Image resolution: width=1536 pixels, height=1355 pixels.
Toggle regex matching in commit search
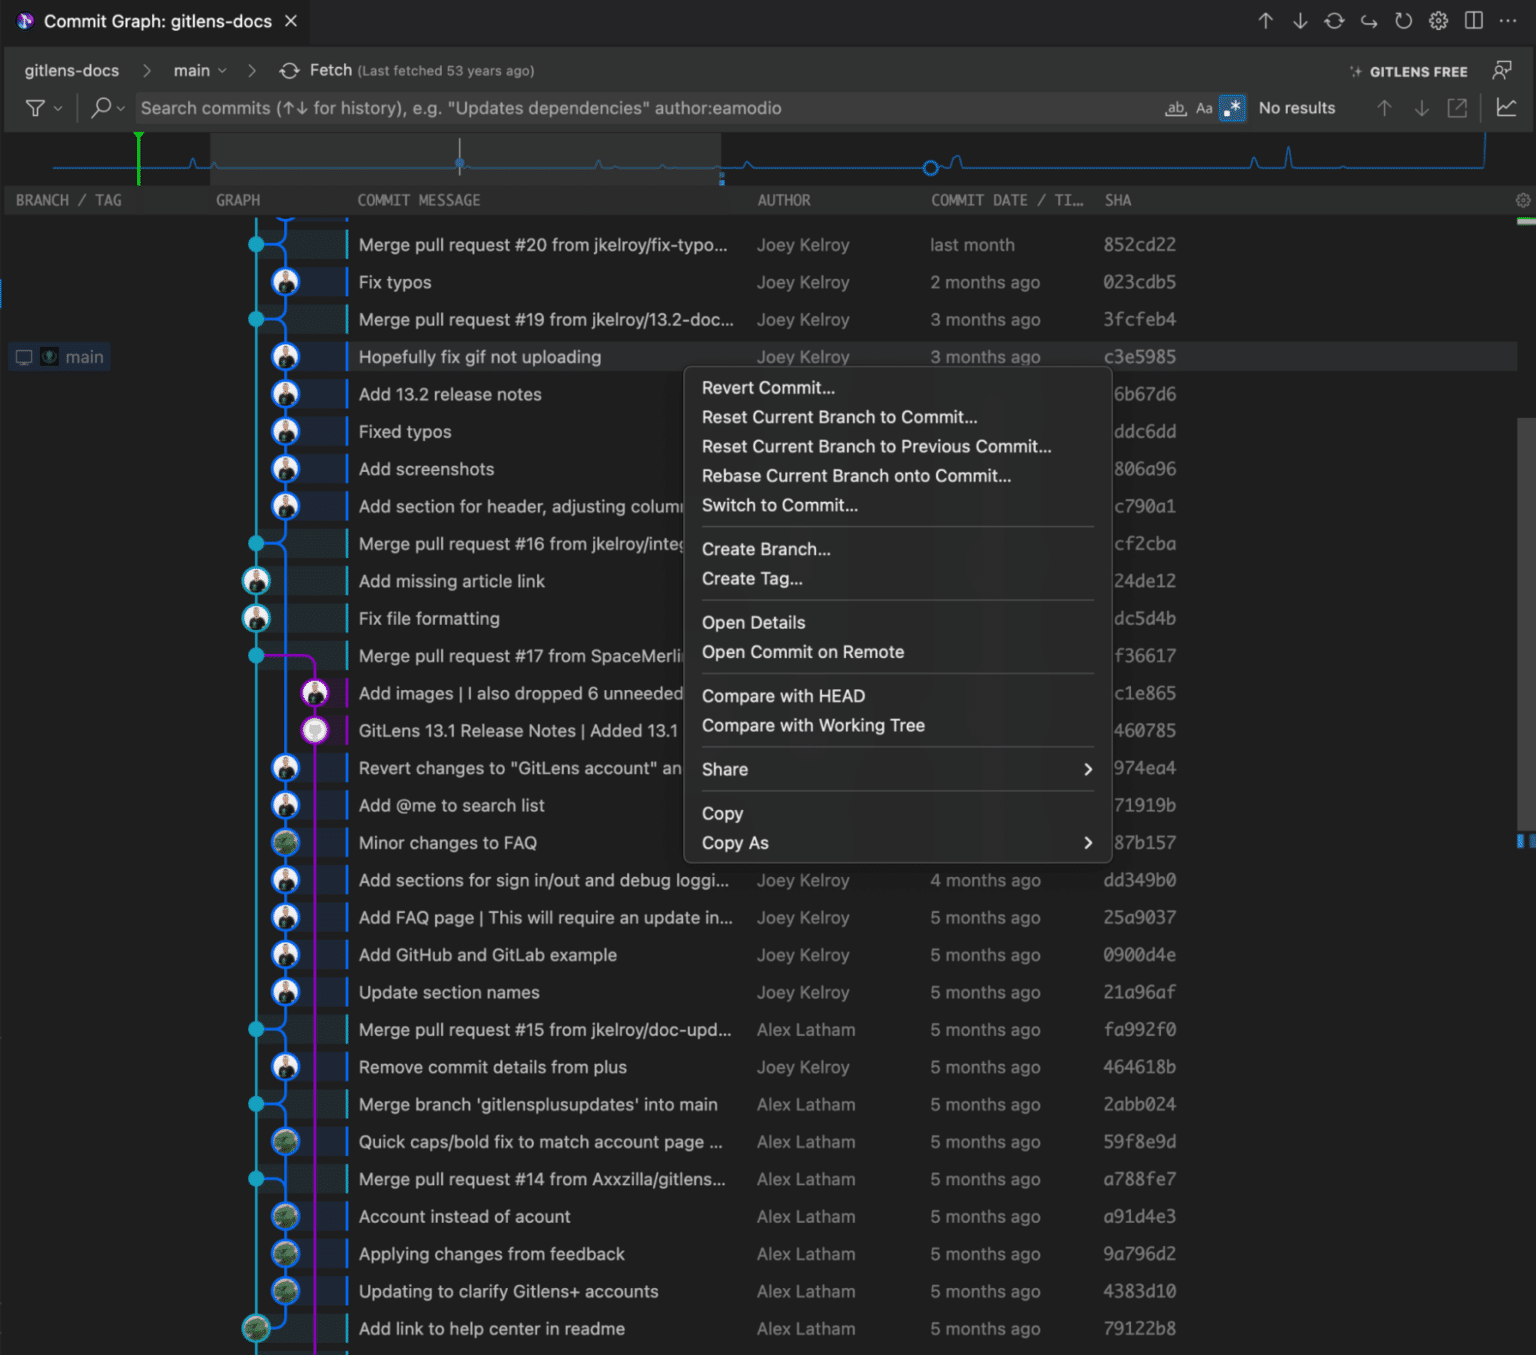1232,108
